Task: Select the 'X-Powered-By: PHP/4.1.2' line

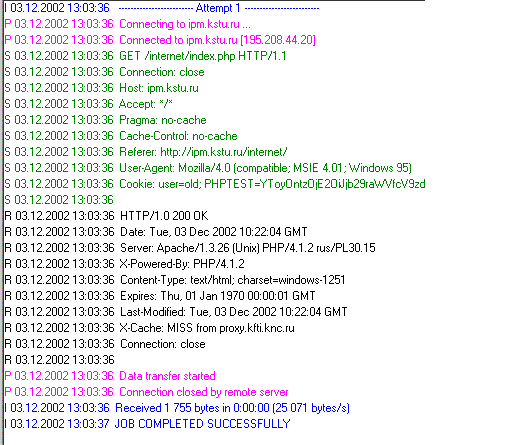Action: tap(124, 264)
